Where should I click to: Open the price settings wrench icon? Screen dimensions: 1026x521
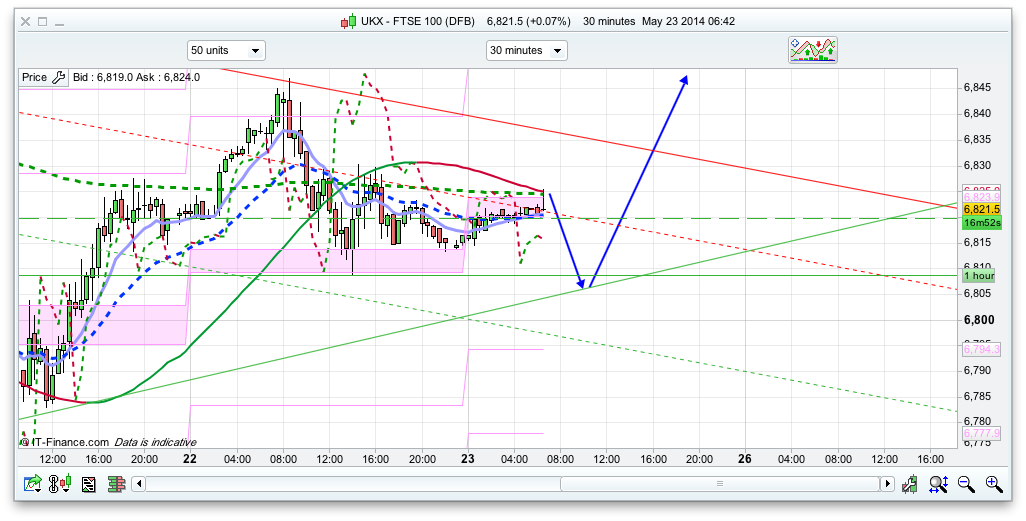tap(58, 77)
